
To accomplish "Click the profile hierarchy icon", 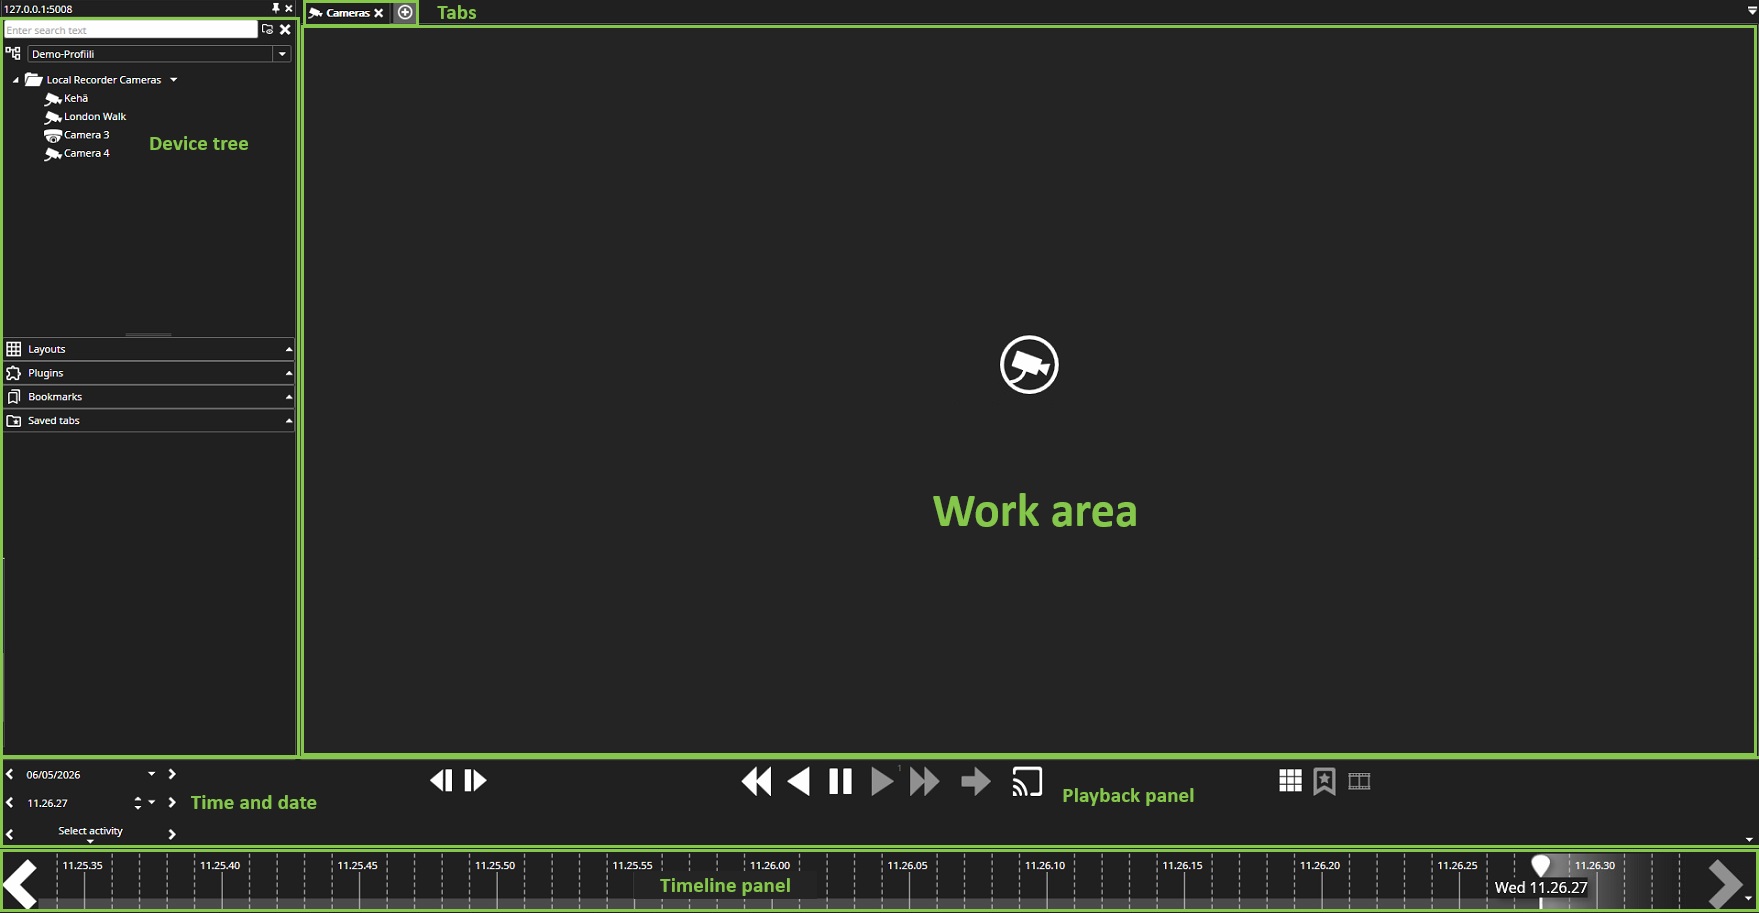I will [13, 54].
